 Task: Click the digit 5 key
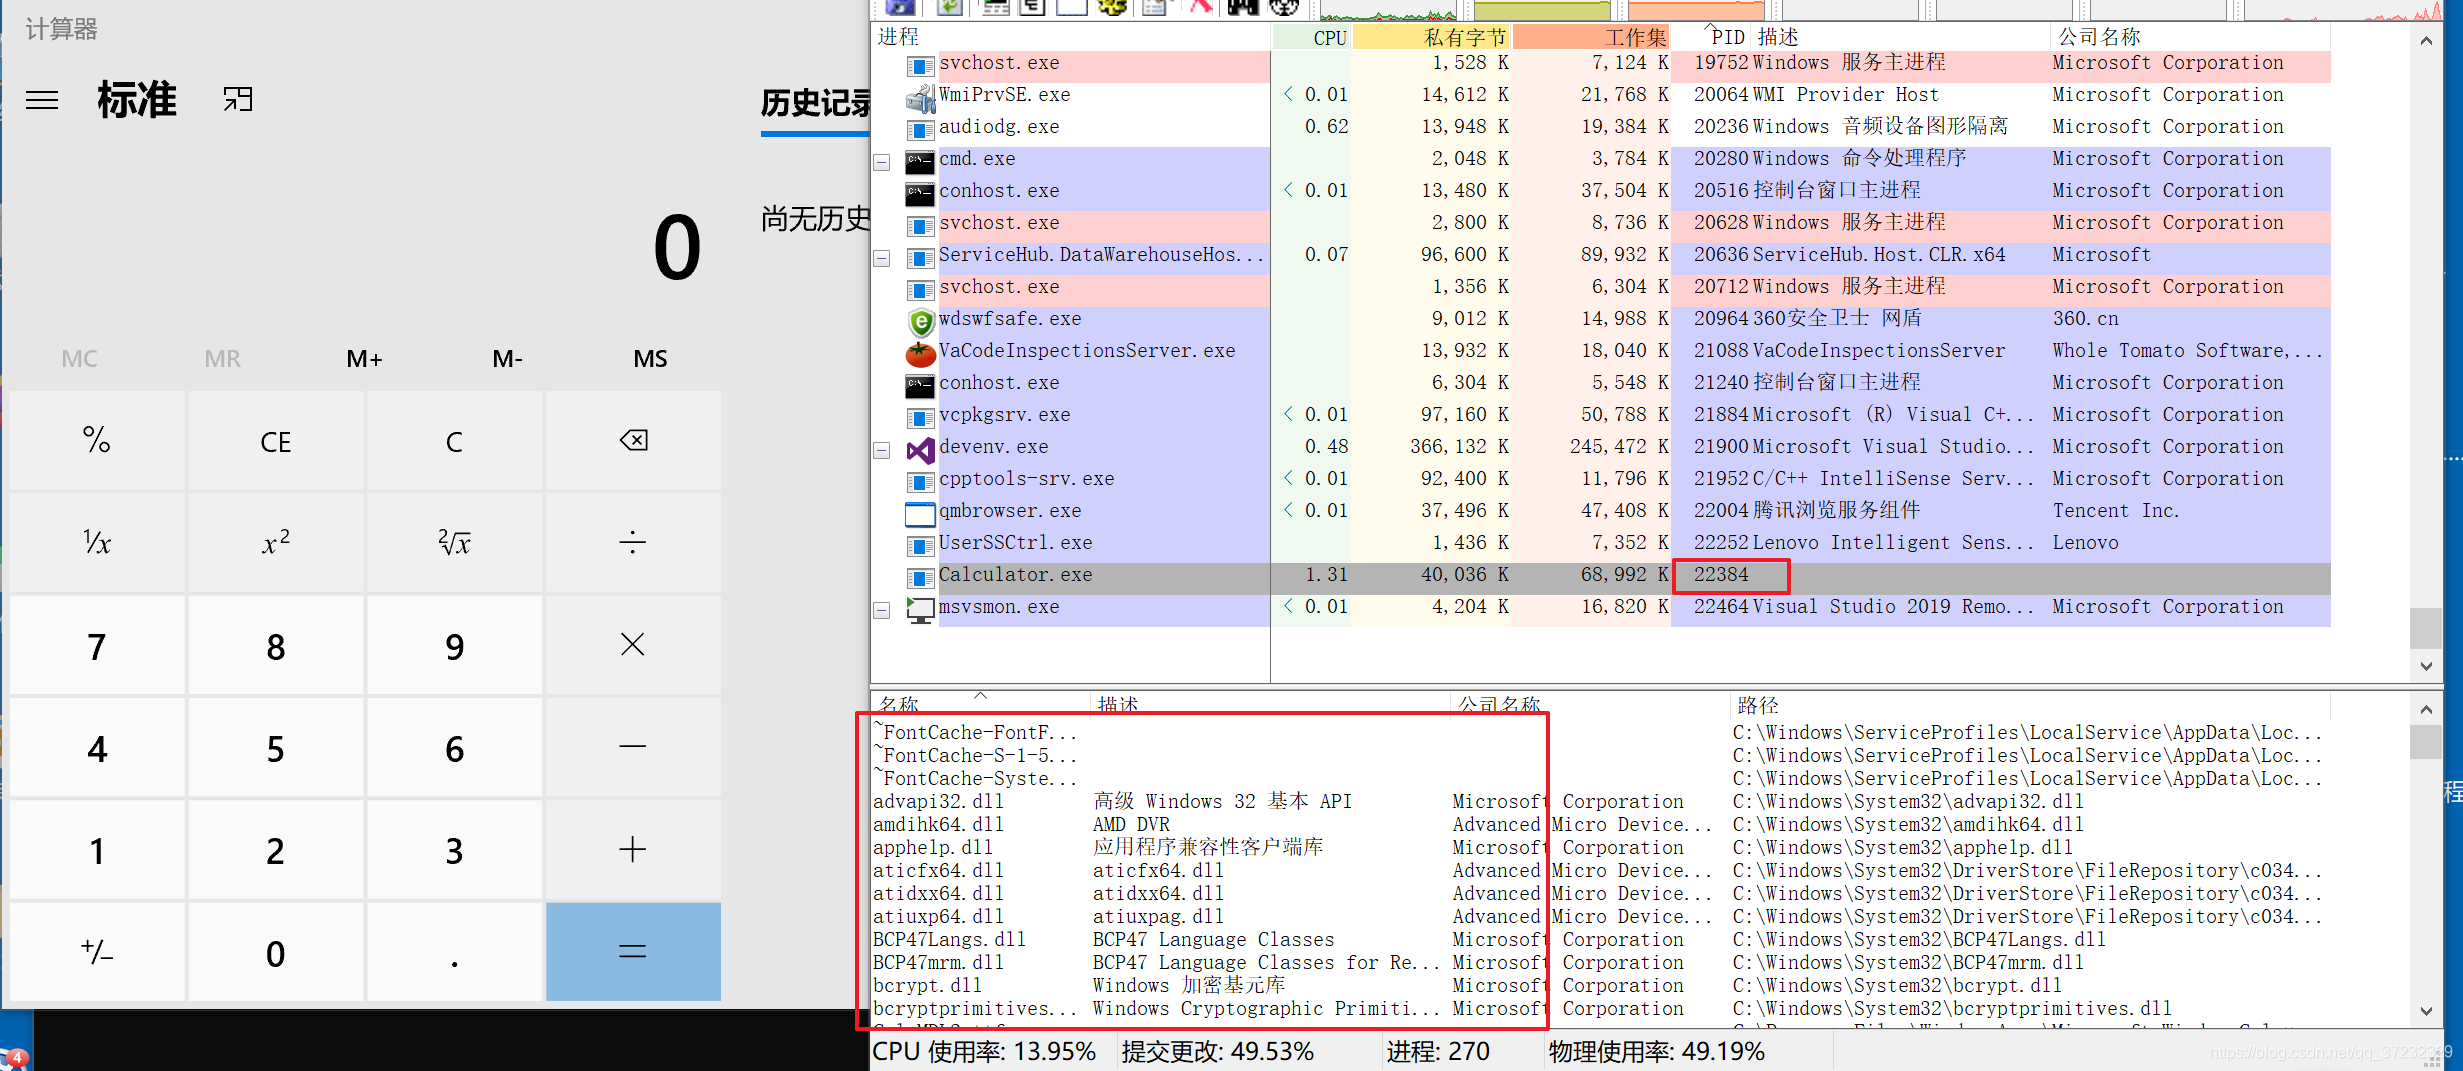(276, 747)
